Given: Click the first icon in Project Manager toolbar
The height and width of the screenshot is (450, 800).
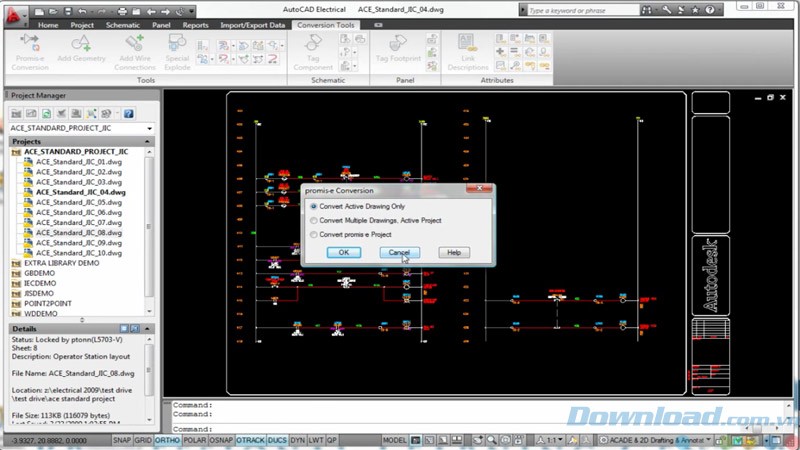Looking at the screenshot, I should [x=16, y=113].
